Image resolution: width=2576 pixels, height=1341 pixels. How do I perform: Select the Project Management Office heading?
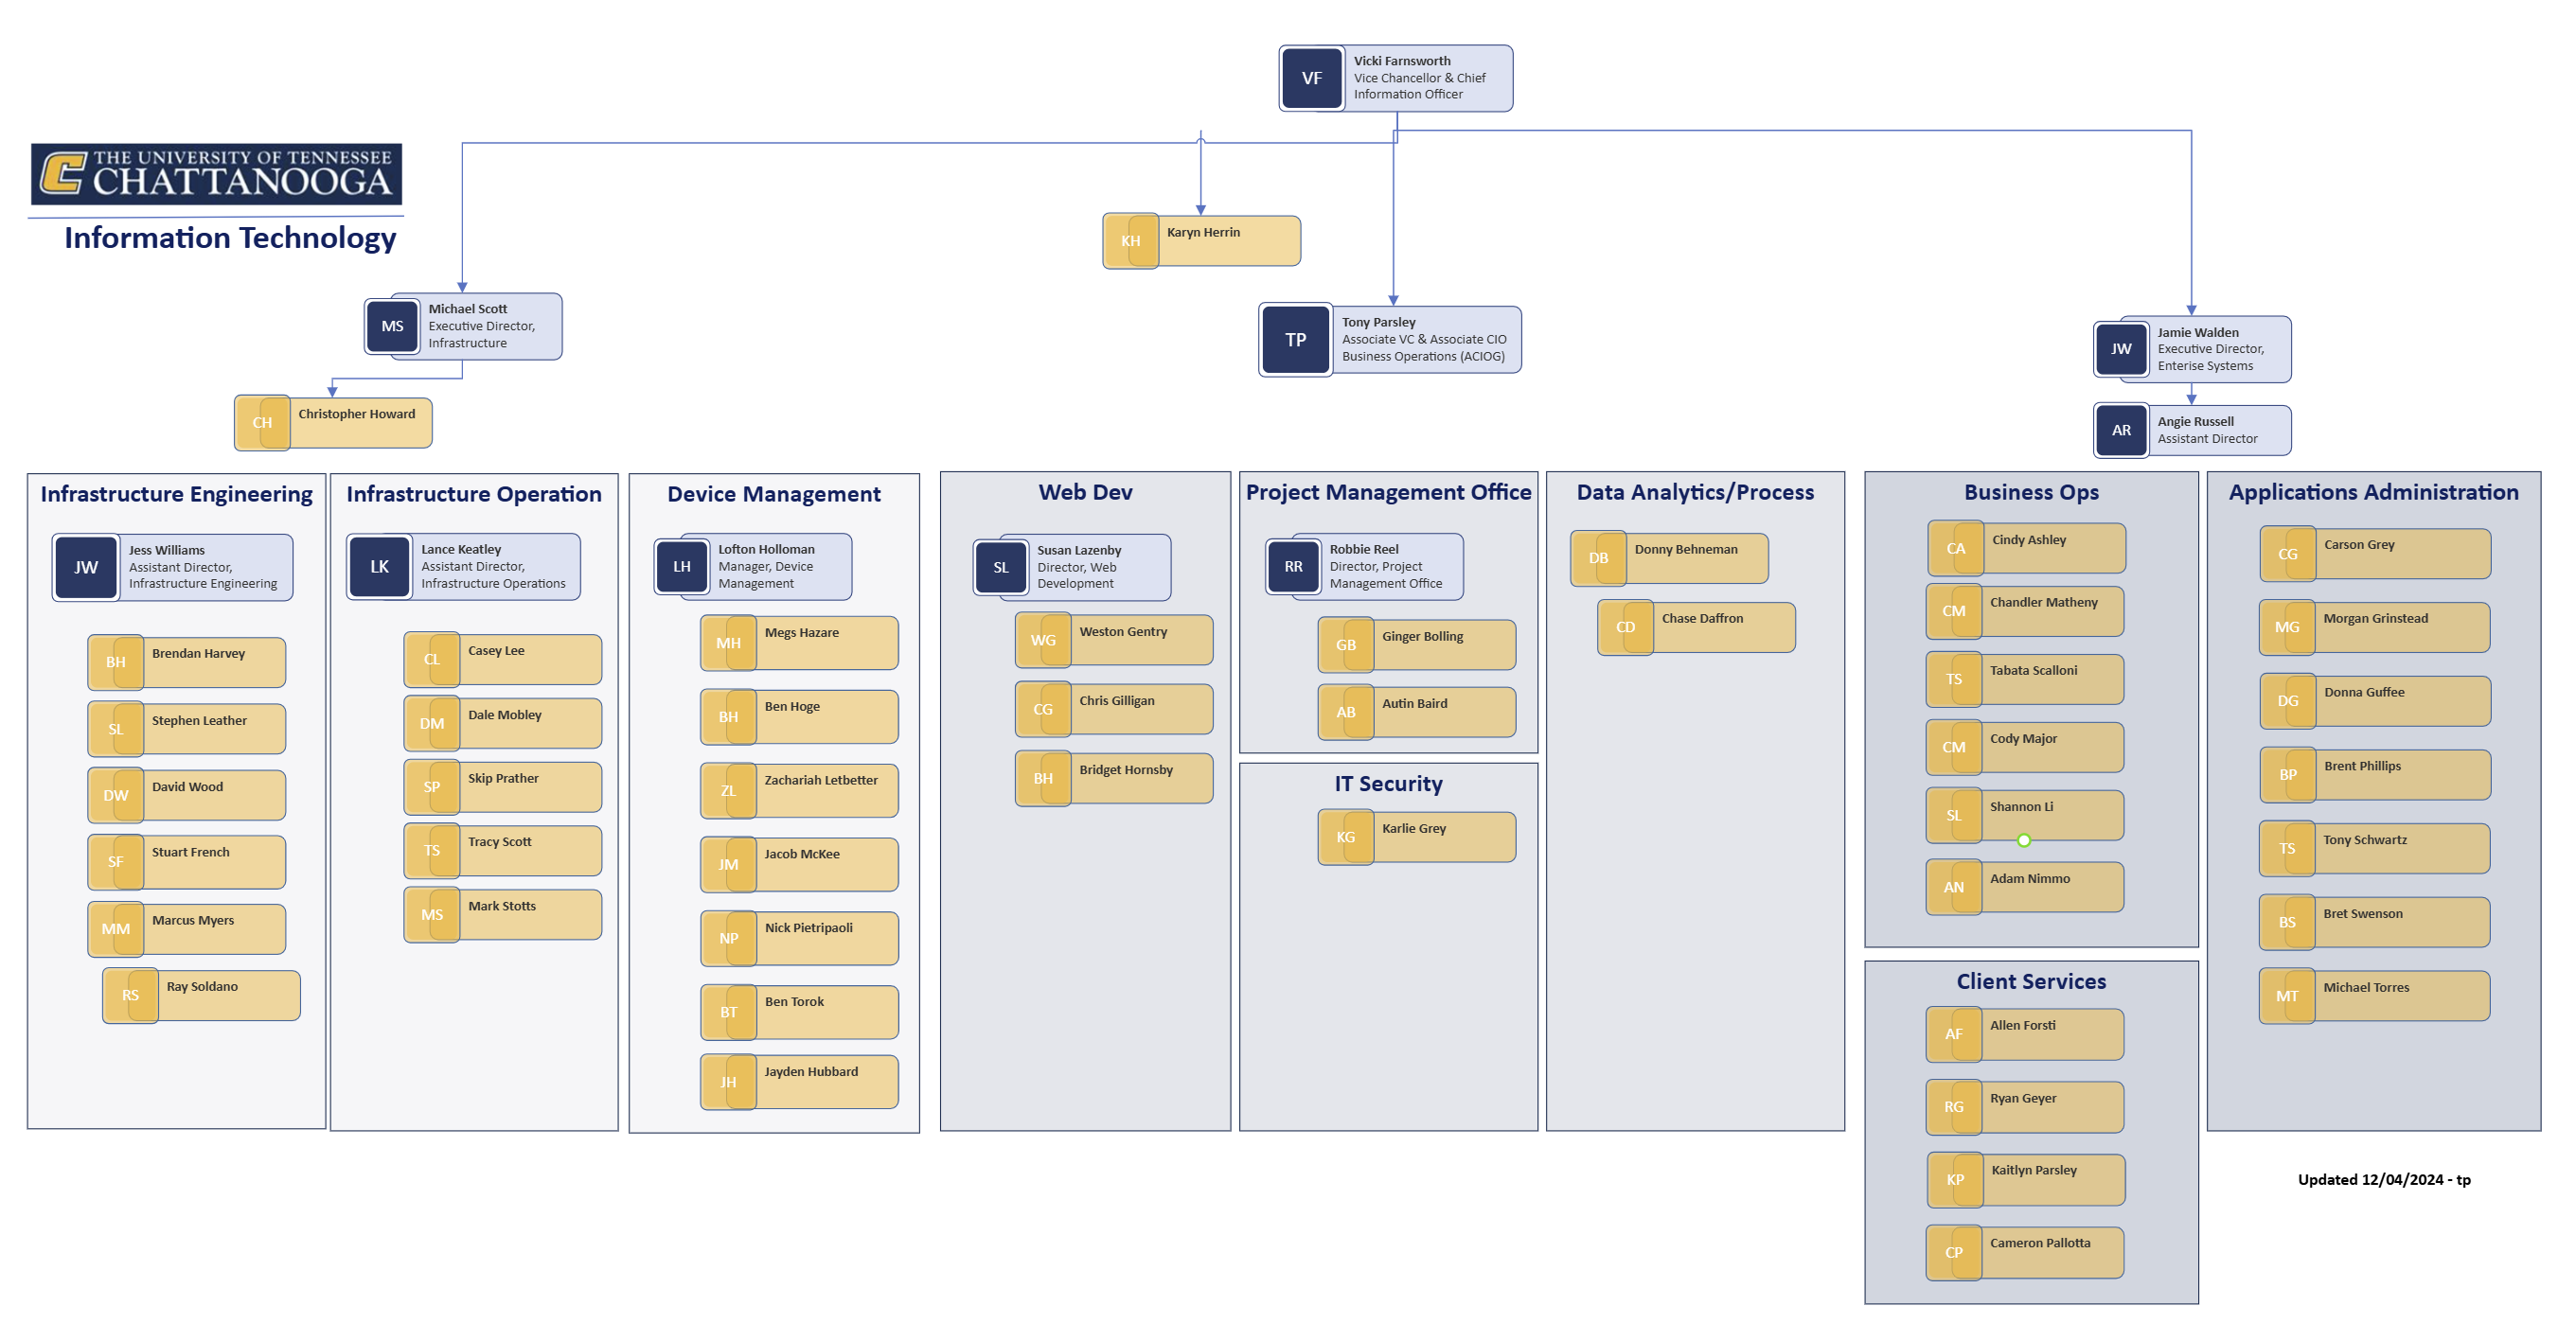[1388, 492]
